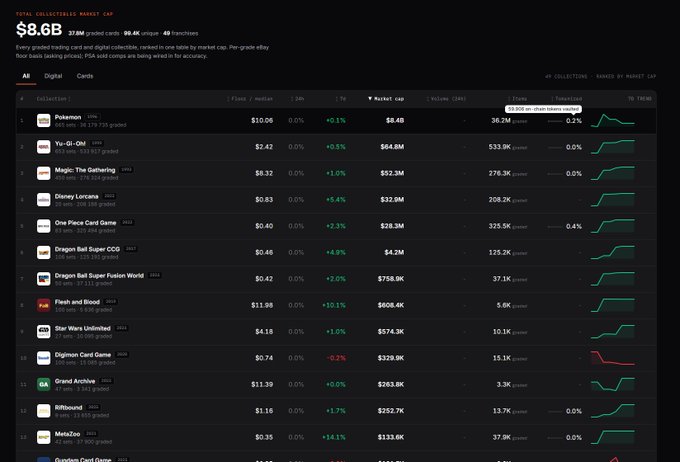Open the Star Wars Unlimited link
This screenshot has width=680, height=462.
pyautogui.click(x=82, y=328)
